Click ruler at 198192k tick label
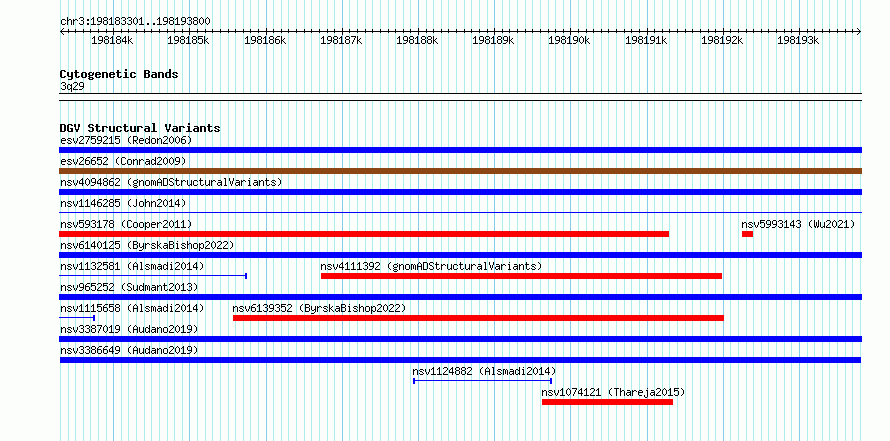This screenshot has width=890, height=441. click(722, 40)
